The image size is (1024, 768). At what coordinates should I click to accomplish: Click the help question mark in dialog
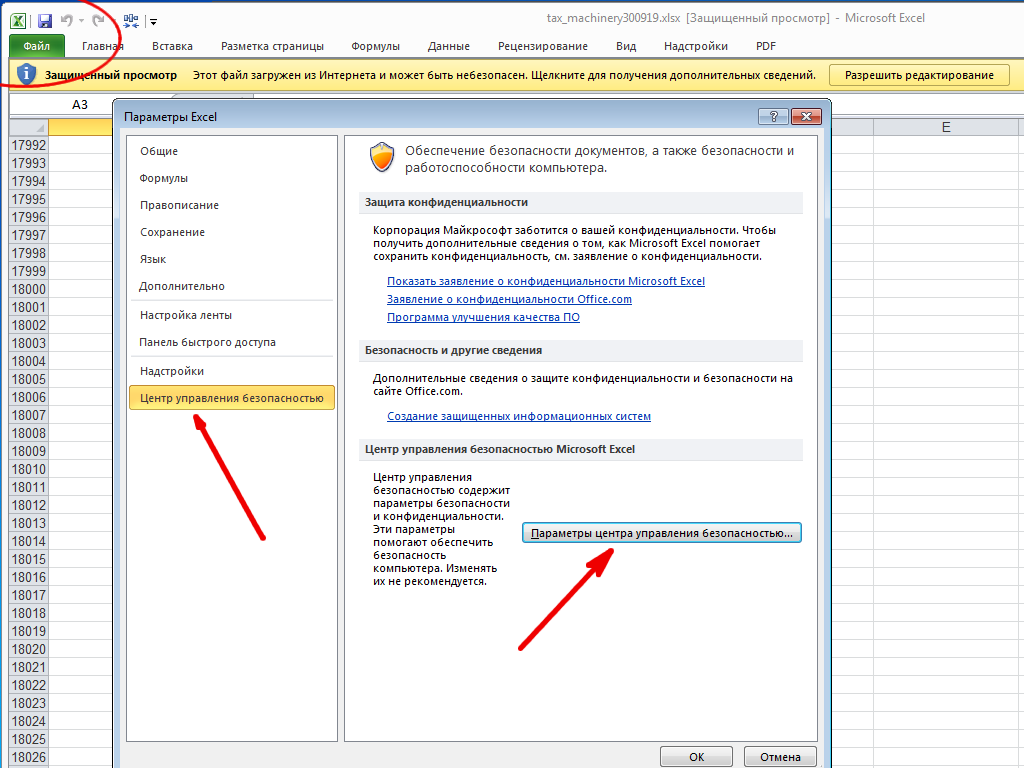pos(773,116)
